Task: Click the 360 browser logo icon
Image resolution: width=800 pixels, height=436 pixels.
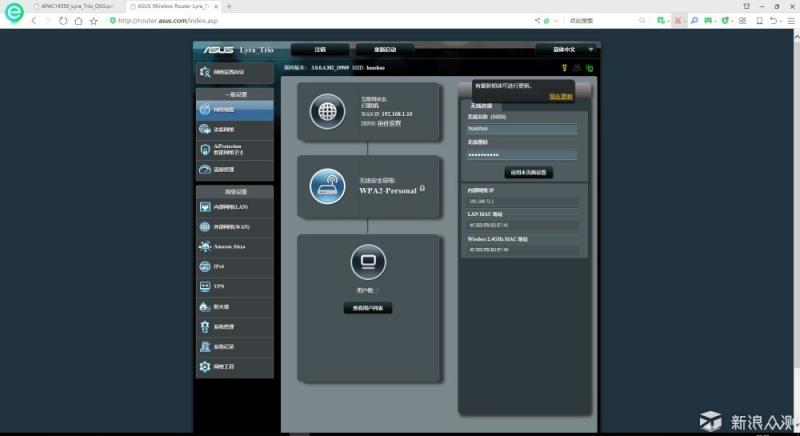Action: pos(14,13)
